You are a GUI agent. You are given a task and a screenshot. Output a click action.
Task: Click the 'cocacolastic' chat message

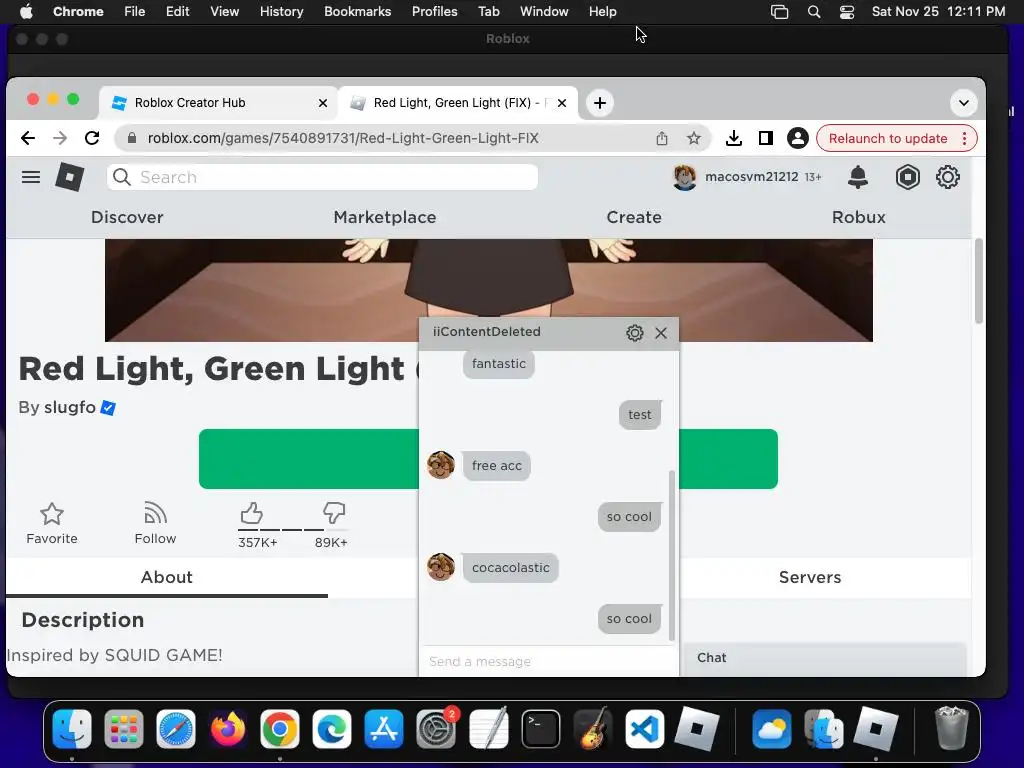coord(511,568)
